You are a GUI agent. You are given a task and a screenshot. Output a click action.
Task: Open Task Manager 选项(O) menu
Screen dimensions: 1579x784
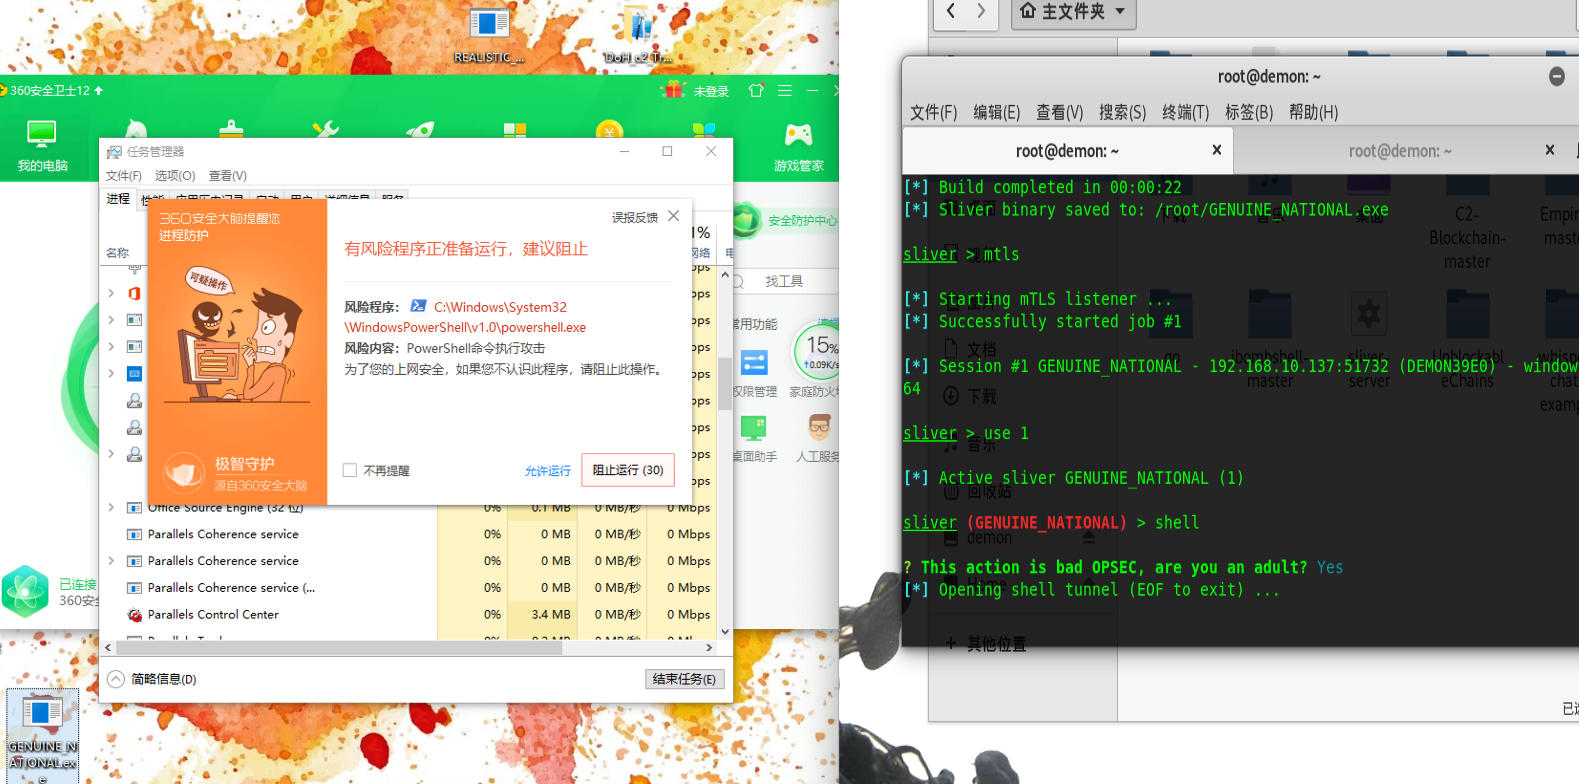(x=175, y=175)
